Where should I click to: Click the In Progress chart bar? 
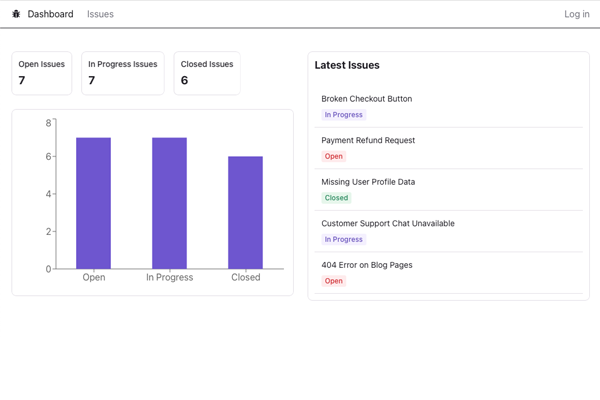coord(169,203)
